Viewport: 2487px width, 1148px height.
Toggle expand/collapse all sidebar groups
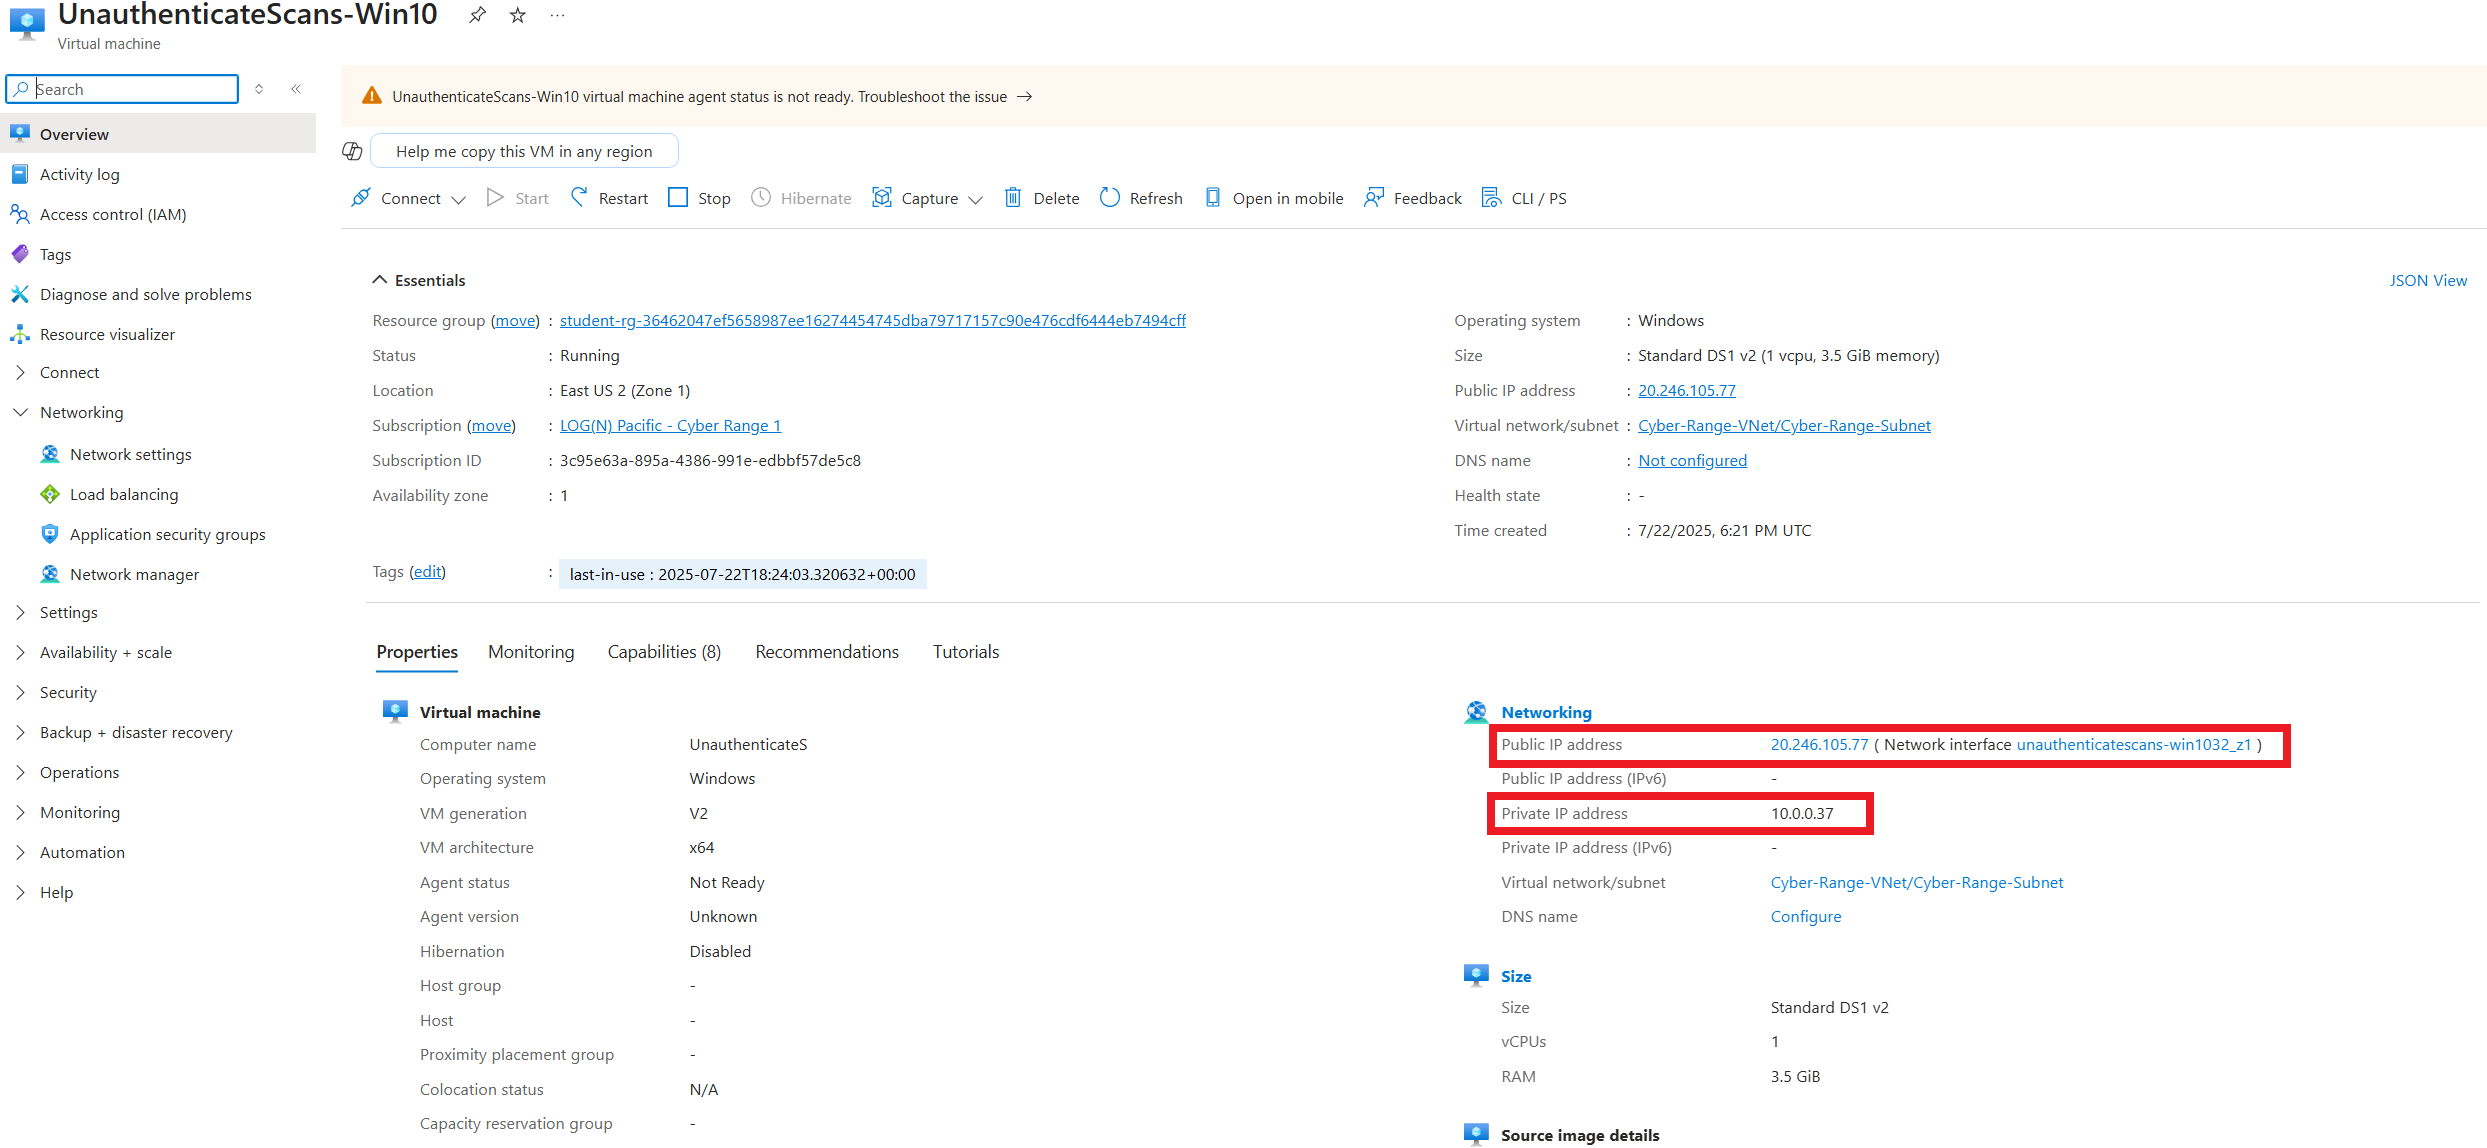tap(259, 89)
